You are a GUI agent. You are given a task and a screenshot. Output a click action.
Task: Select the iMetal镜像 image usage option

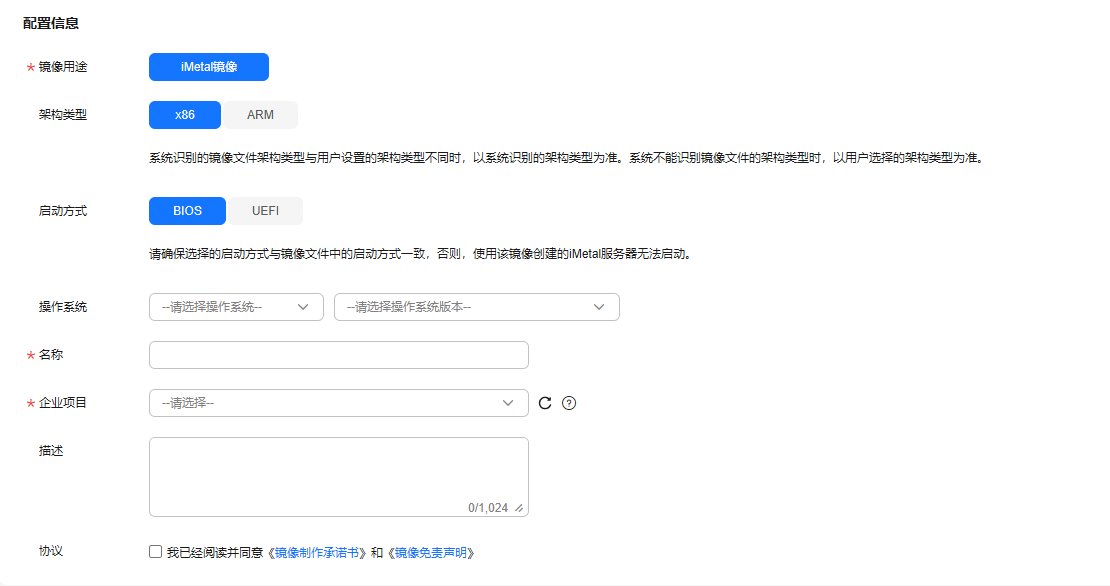(209, 67)
